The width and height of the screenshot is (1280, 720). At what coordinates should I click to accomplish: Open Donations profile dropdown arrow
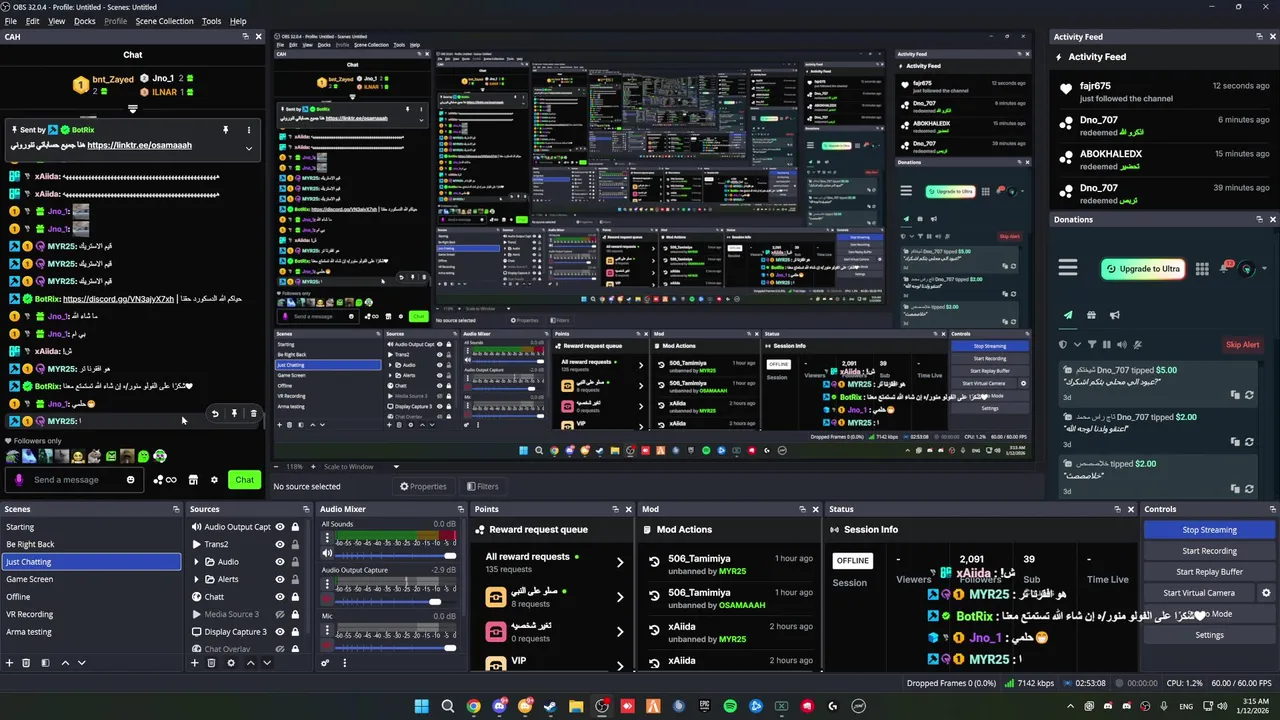click(1265, 269)
